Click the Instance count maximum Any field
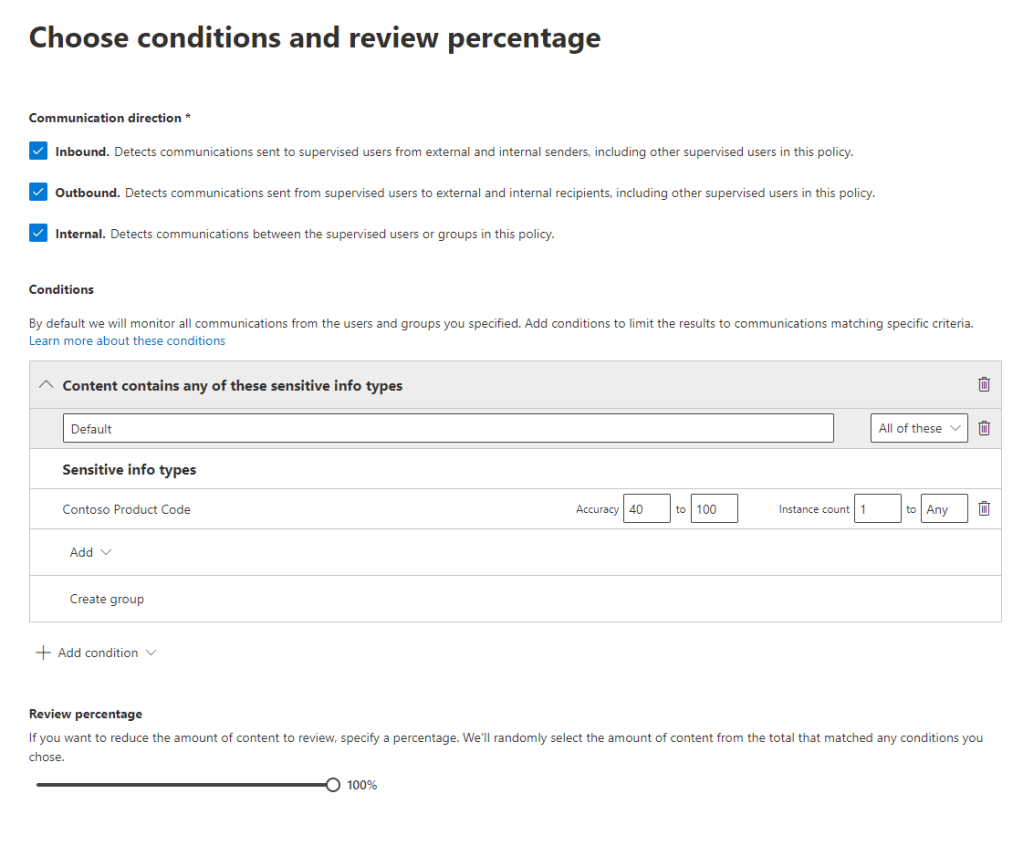Viewport: 1023px width, 846px height. point(944,509)
